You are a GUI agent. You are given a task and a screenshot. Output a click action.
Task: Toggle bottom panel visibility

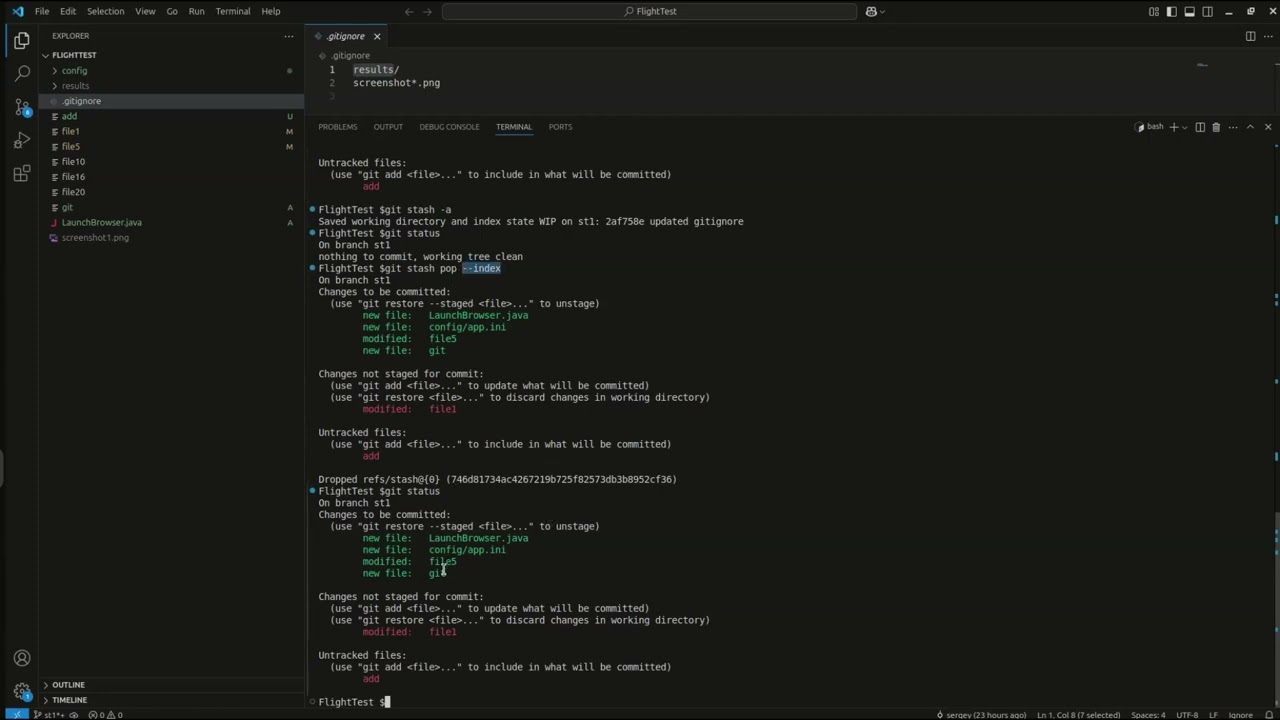pos(1190,11)
